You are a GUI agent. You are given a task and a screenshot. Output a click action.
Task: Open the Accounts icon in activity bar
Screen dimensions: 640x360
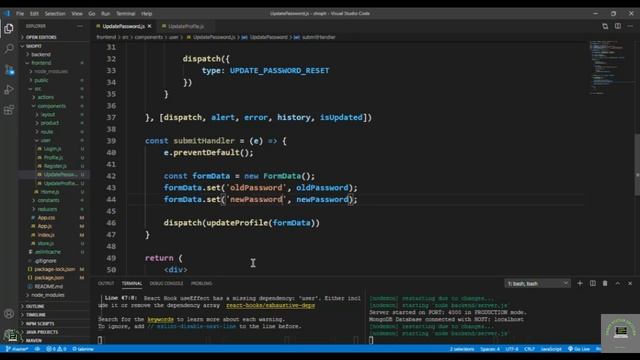pos(9,313)
